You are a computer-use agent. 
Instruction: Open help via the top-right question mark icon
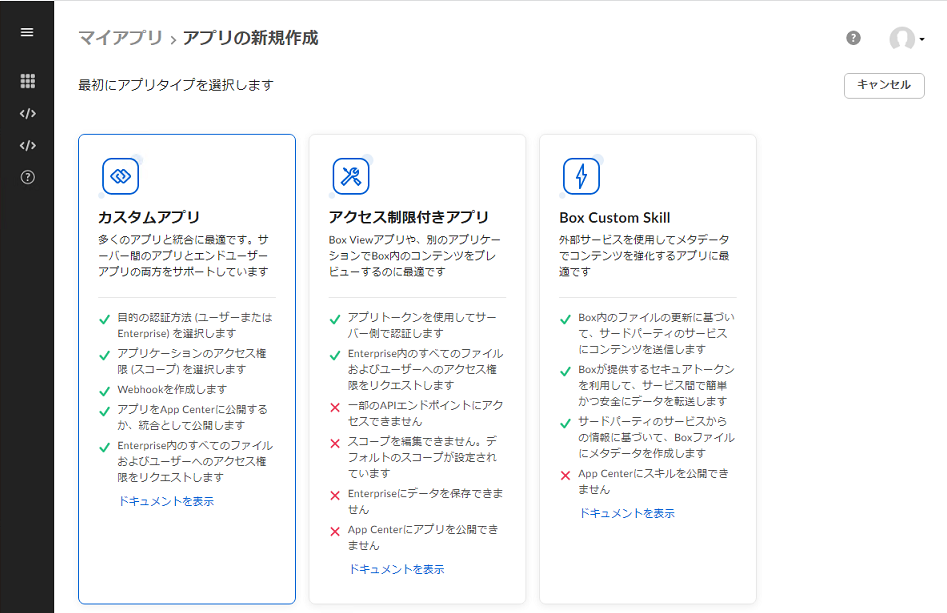tap(852, 38)
